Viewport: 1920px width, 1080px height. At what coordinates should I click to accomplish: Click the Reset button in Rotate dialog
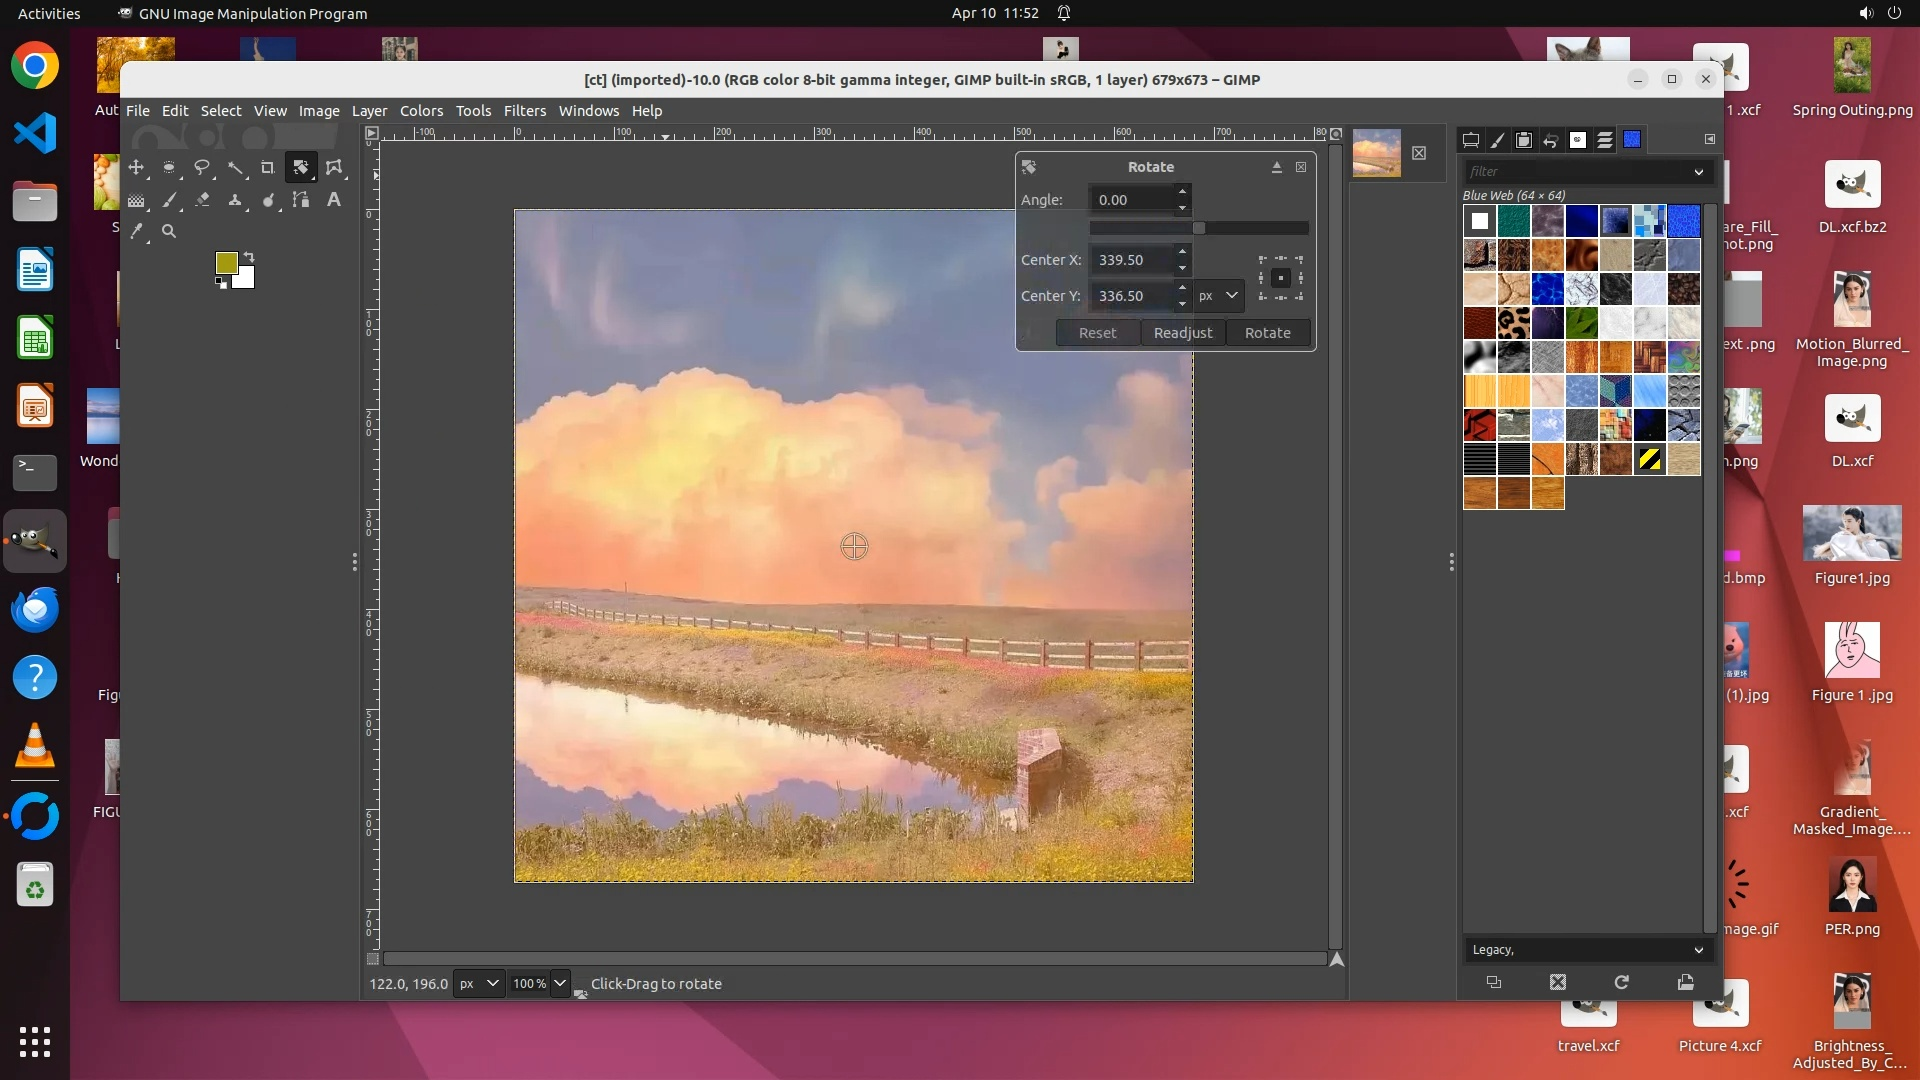point(1097,333)
